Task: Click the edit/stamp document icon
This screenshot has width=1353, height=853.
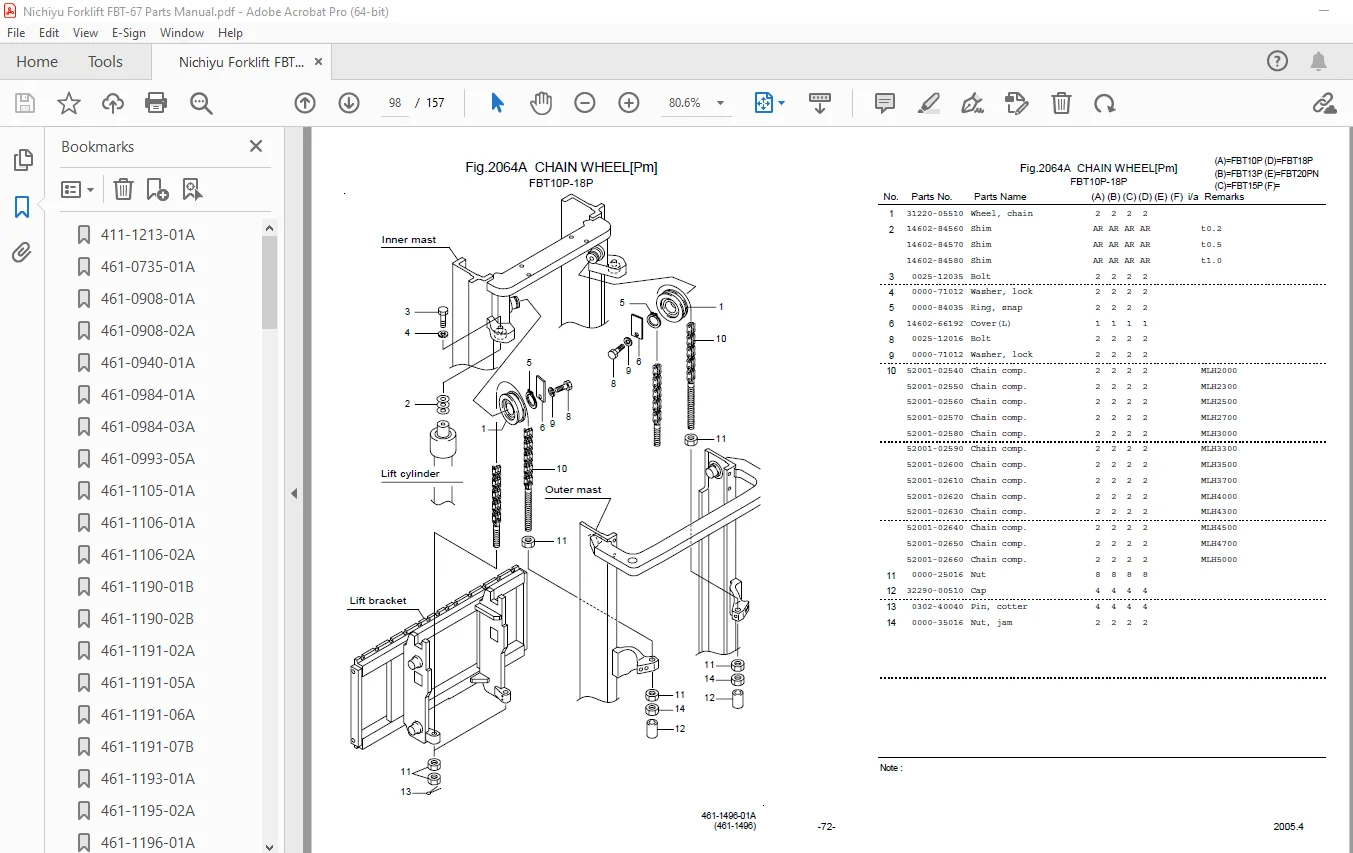Action: (1016, 103)
